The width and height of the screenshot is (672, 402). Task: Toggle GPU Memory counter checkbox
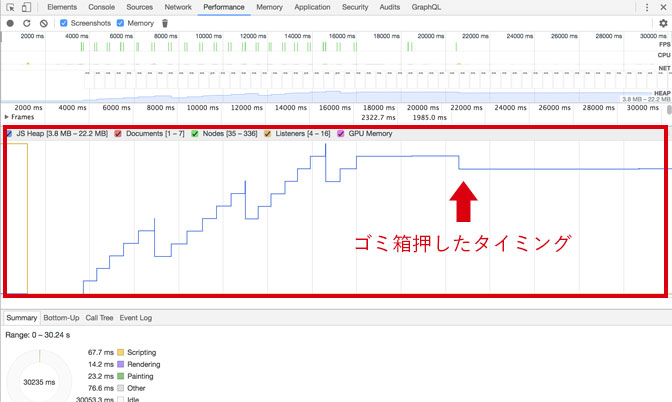341,134
